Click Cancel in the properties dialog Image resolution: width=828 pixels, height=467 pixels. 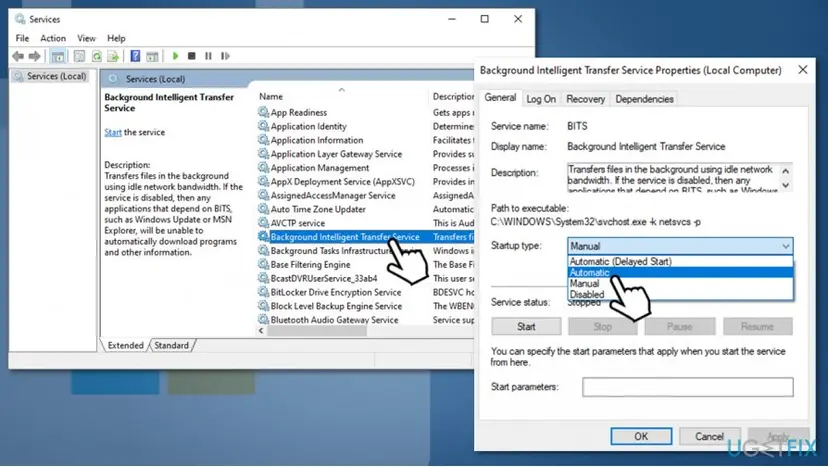click(709, 436)
